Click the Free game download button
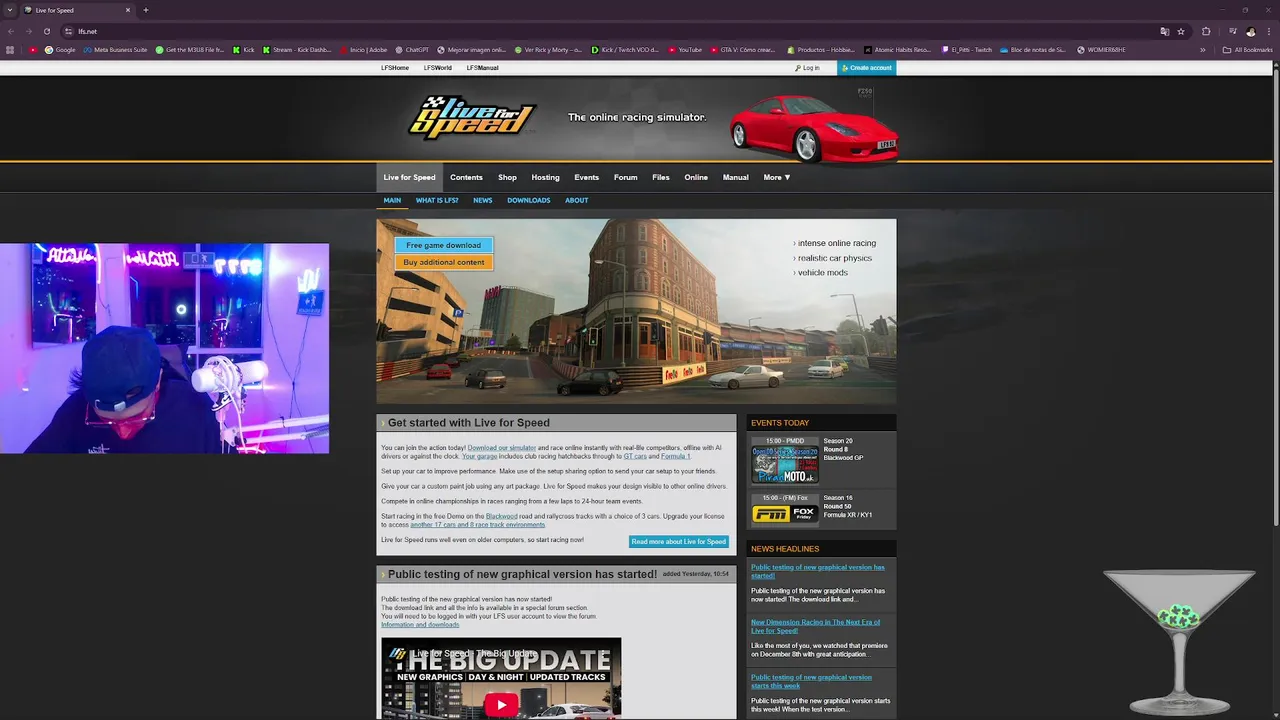1280x720 pixels. [443, 245]
